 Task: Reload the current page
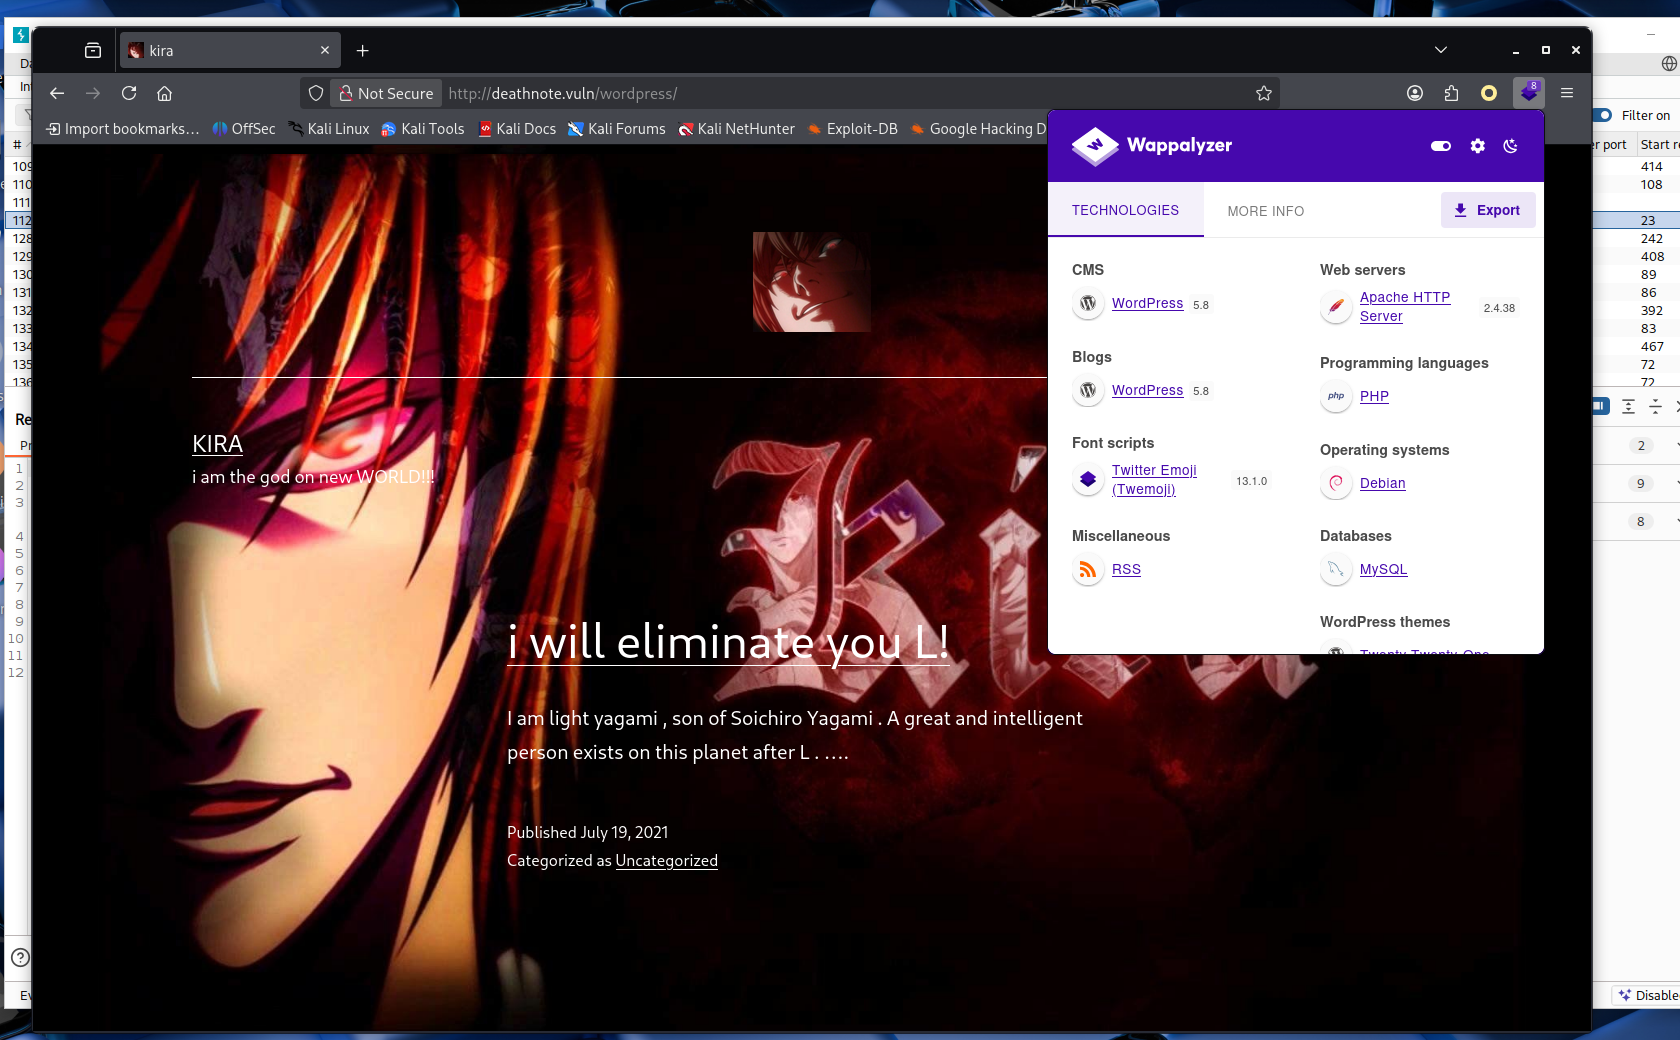pyautogui.click(x=129, y=93)
